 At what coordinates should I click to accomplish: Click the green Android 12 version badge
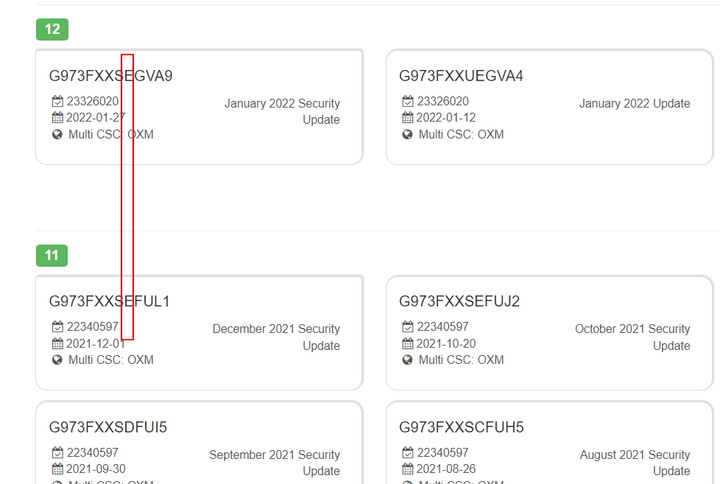(52, 29)
